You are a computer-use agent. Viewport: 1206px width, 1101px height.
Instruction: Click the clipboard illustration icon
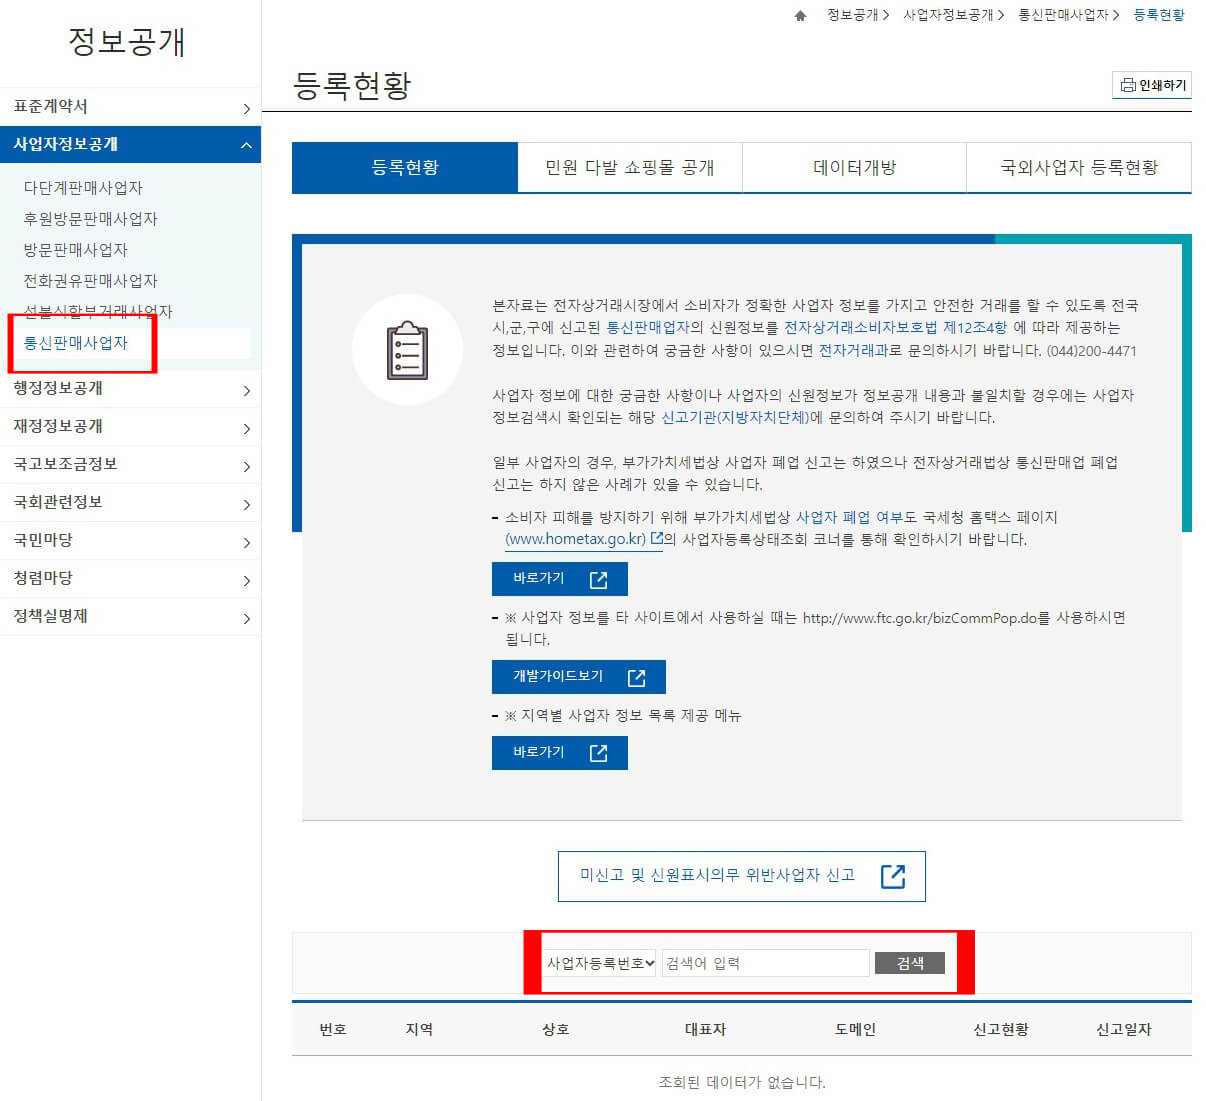[x=407, y=349]
